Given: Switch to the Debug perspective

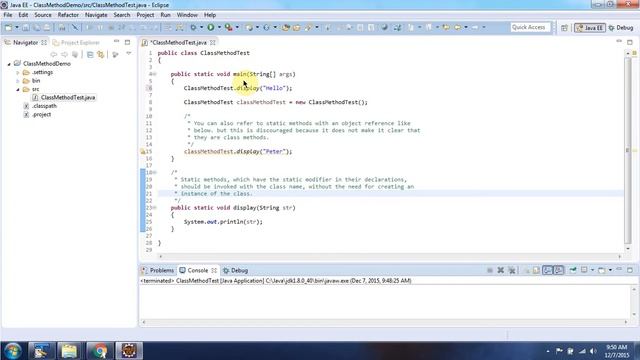Looking at the screenshot, I should [x=621, y=28].
